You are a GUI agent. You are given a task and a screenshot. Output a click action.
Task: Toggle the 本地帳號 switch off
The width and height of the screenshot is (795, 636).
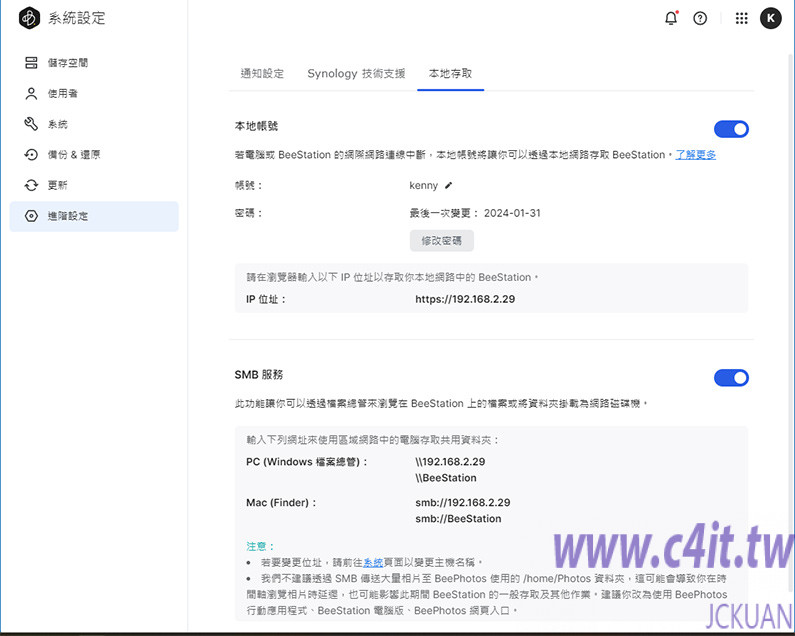(x=731, y=129)
